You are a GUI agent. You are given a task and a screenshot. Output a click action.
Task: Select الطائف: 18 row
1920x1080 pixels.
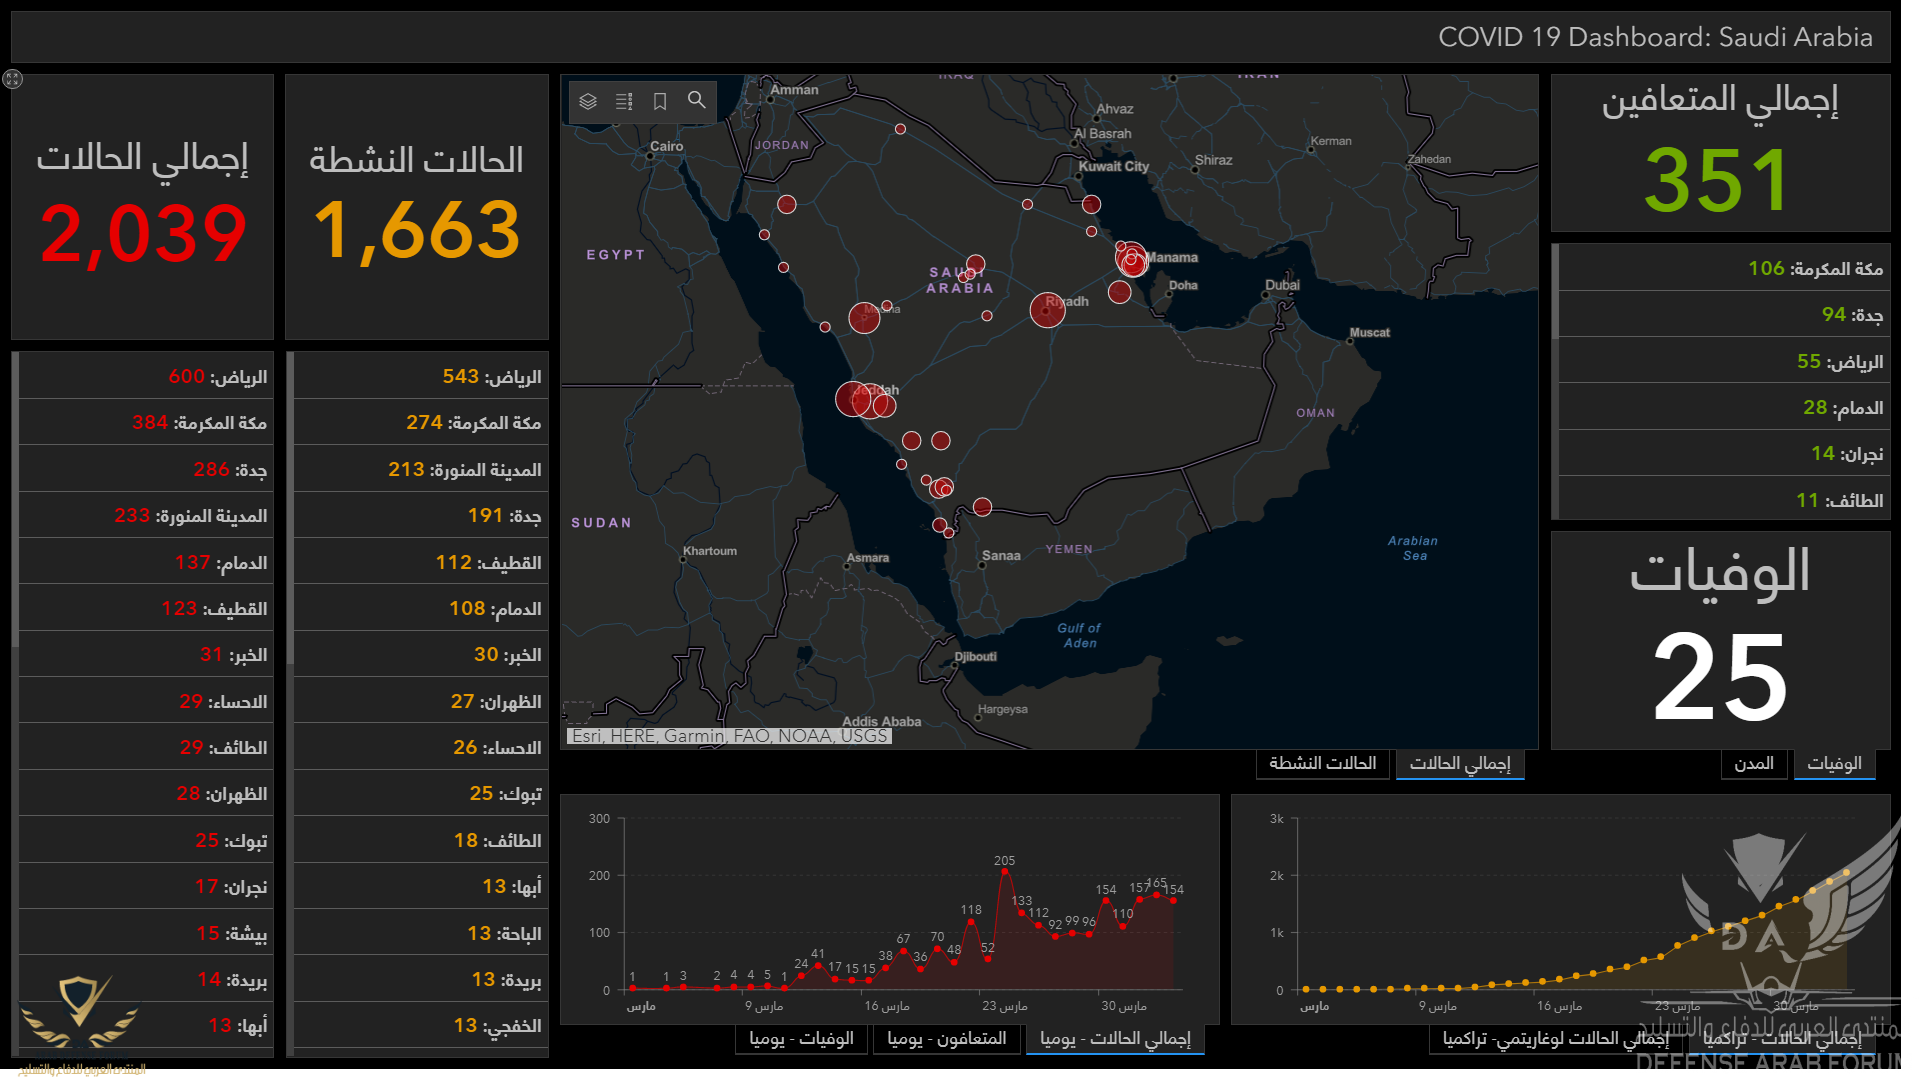420,841
